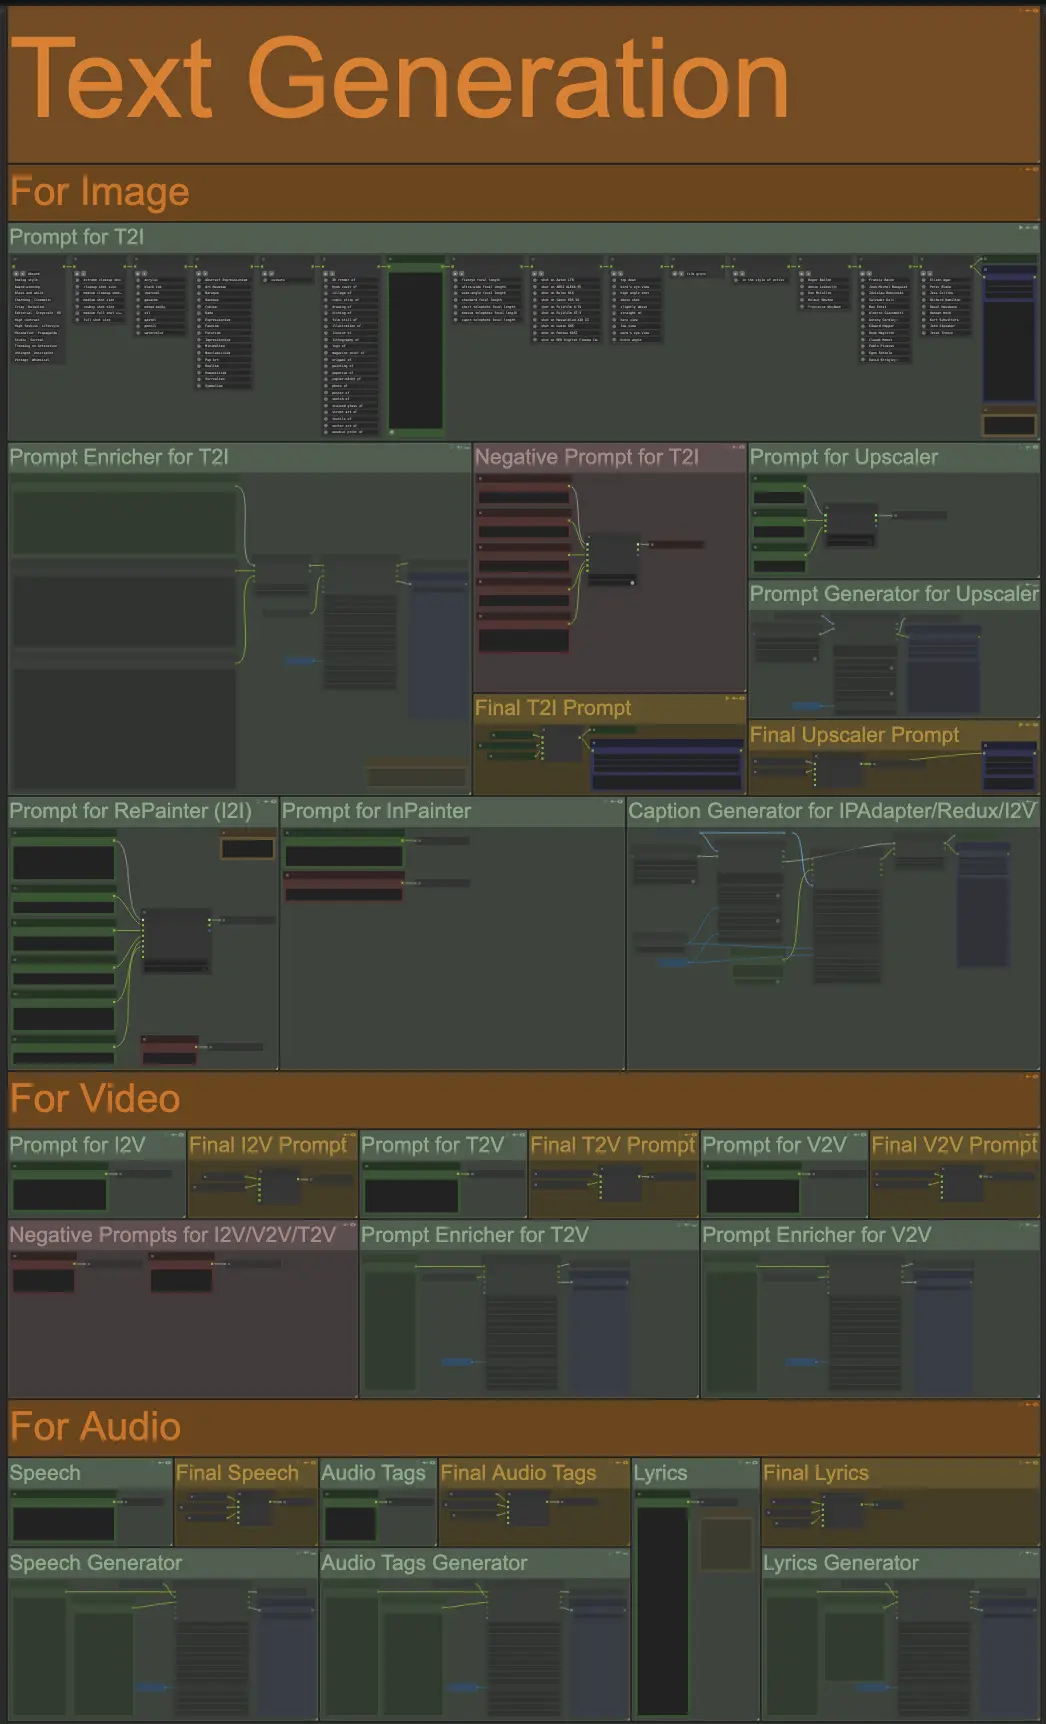
Task: Click the Final T2I Prompt group header icons
Action: coord(737,698)
